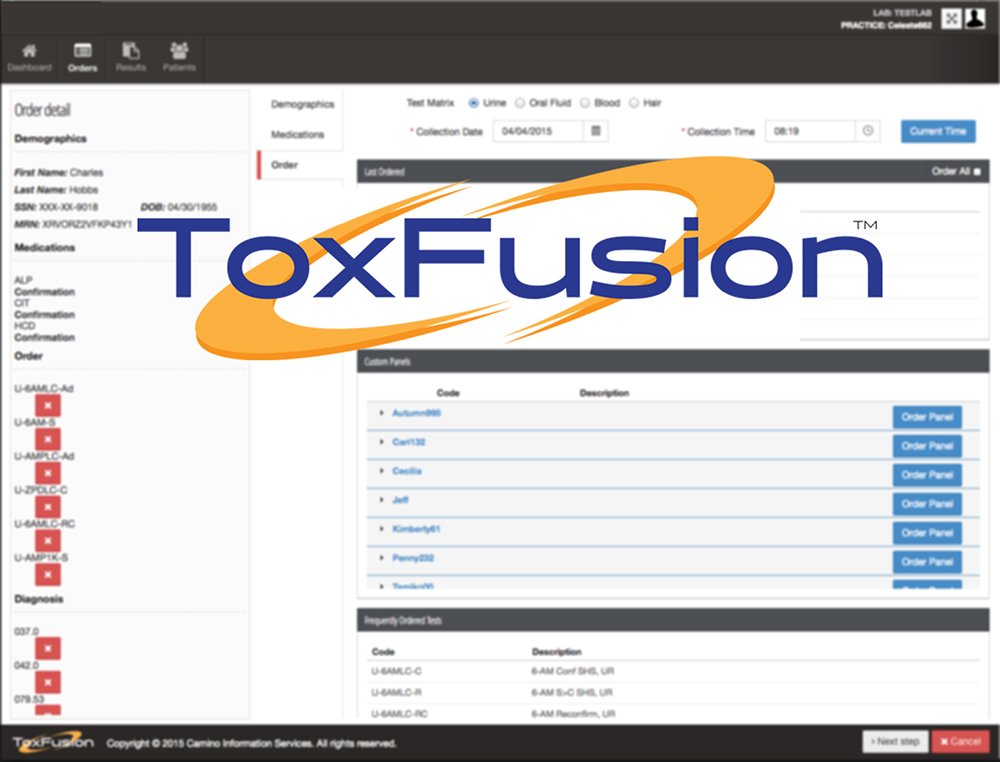
Task: Remove U-6AMLC-RC from the order
Action: (48, 541)
